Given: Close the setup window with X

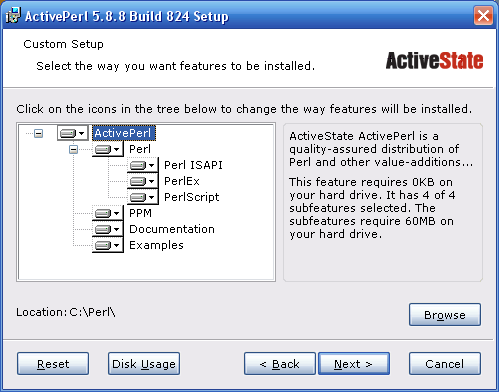Looking at the screenshot, I should [483, 15].
